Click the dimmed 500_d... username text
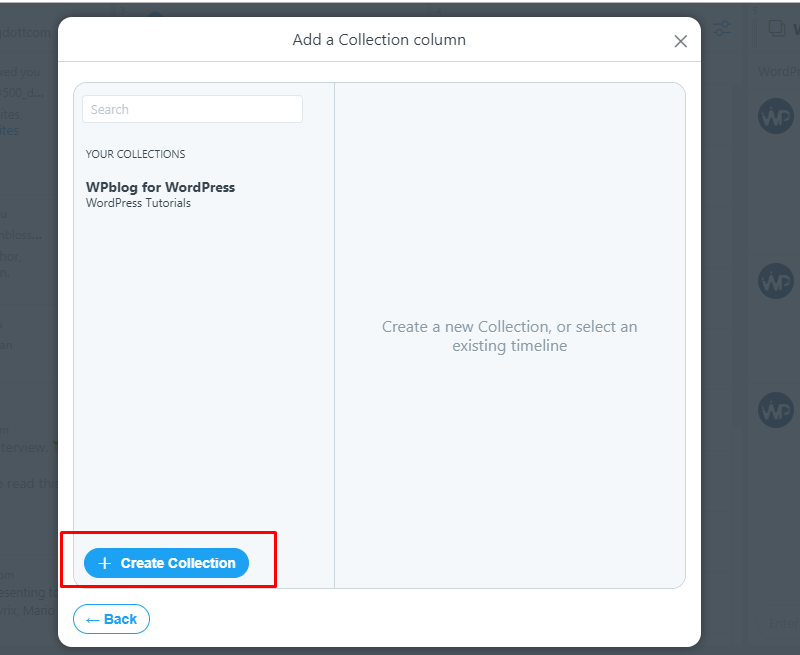 (22, 93)
